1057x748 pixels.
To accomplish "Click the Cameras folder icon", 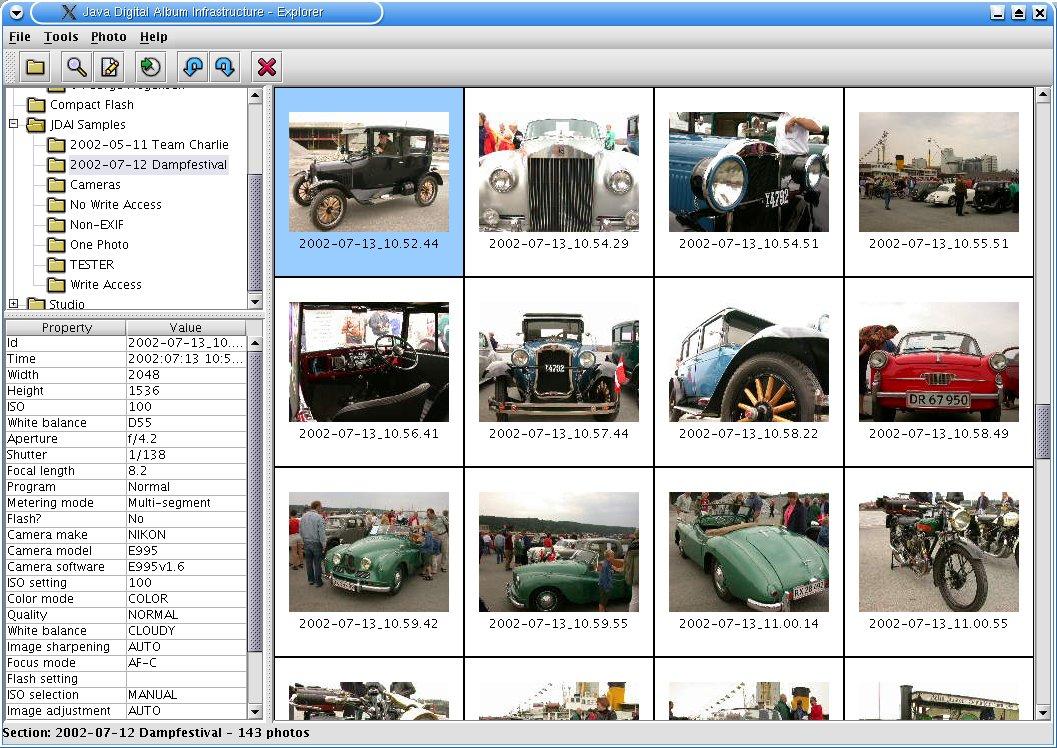I will [57, 185].
